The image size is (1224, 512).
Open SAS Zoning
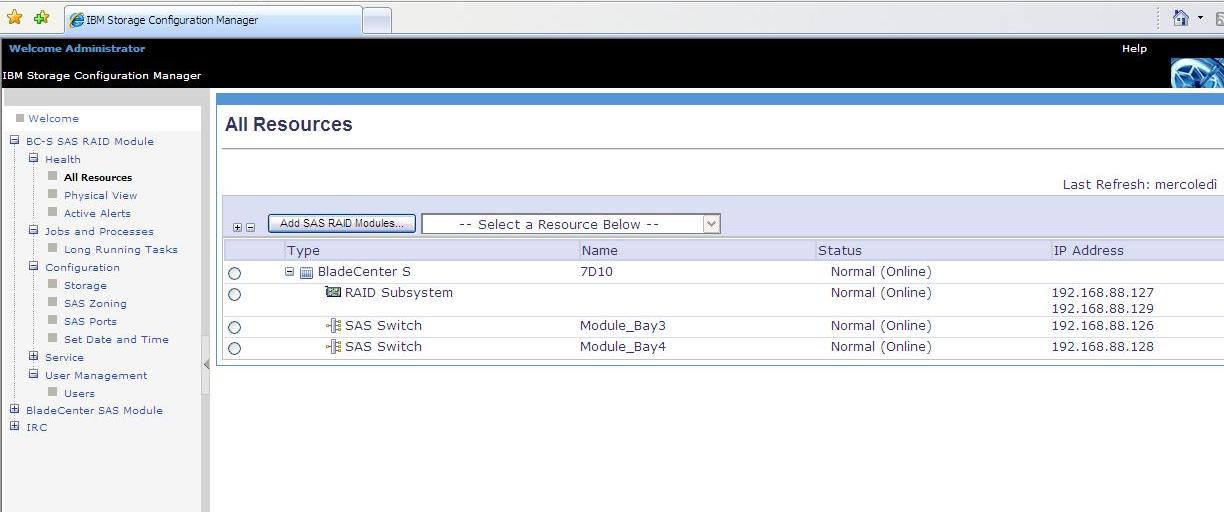coord(95,303)
